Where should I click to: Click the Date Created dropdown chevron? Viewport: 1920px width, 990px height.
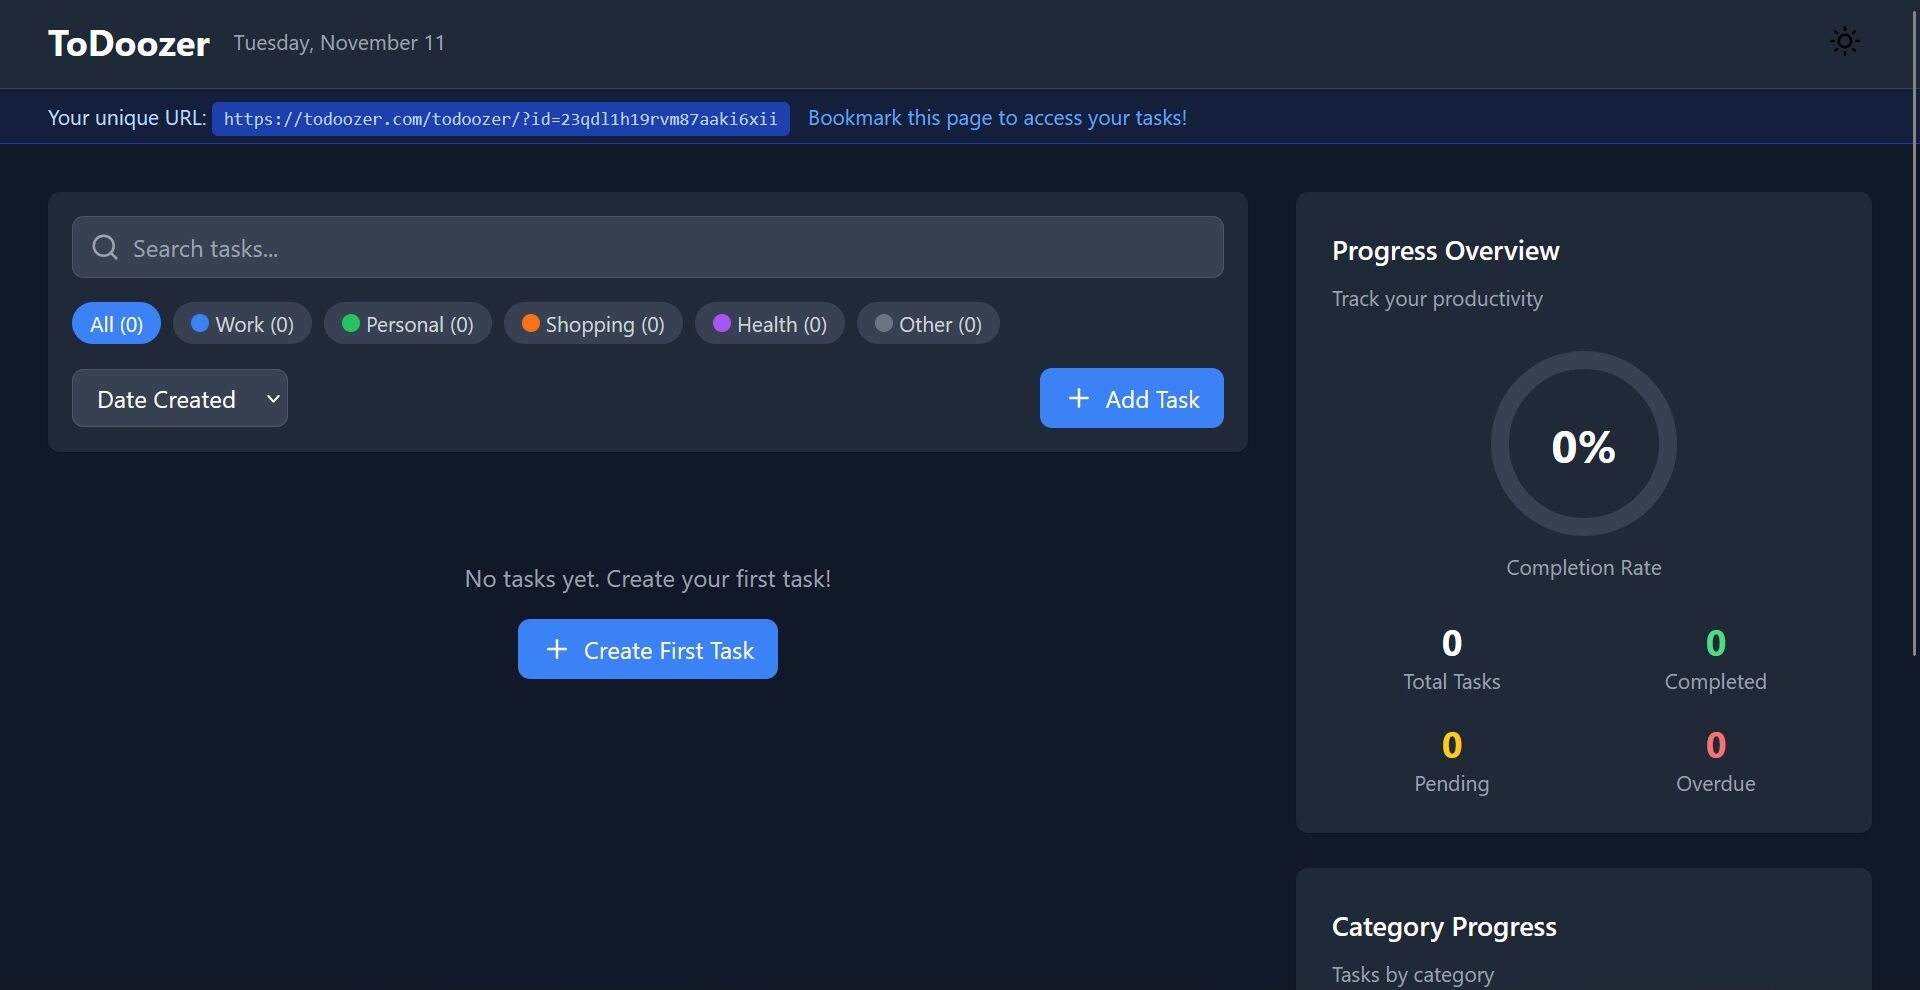272,398
